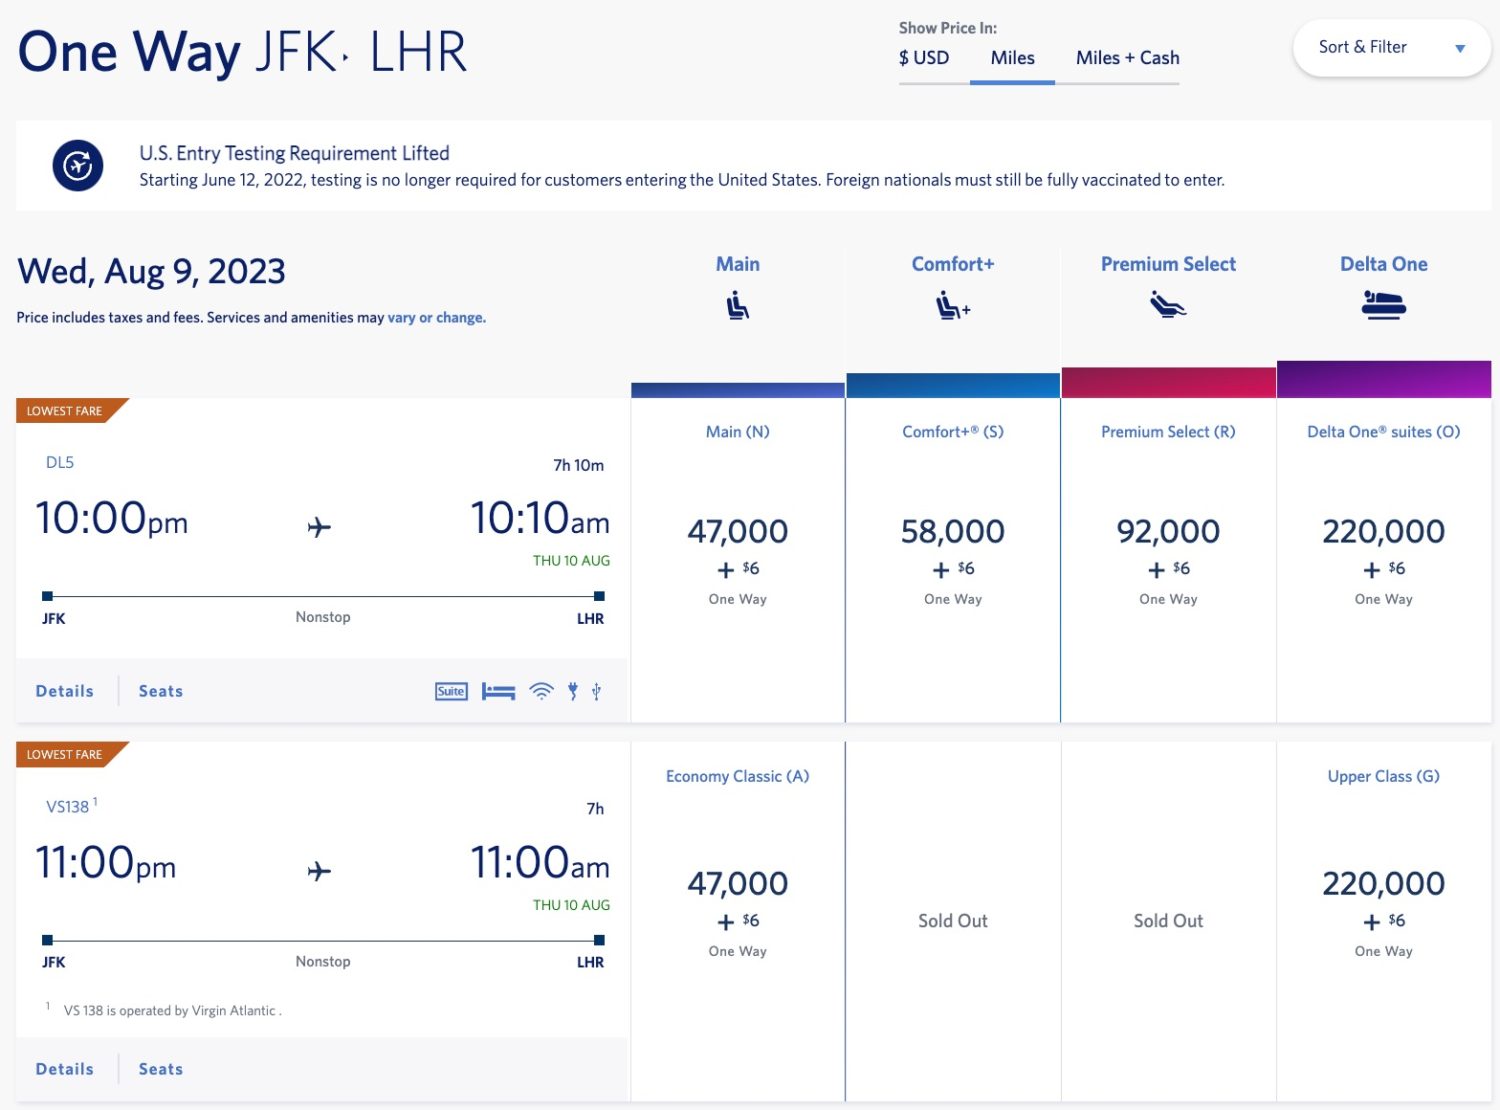Click the airplane icon on flight DL5

coord(318,525)
